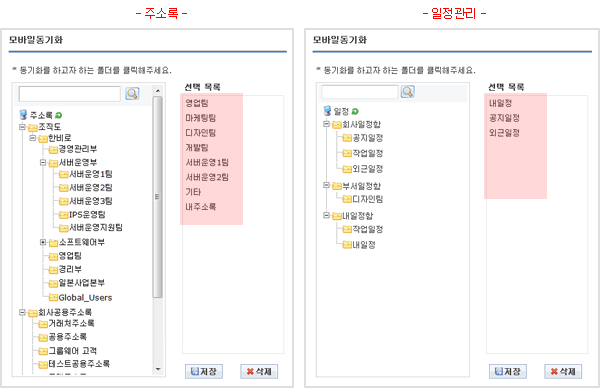Click the search input field in 주소록 panel
600x388 pixels.
pyautogui.click(x=70, y=94)
